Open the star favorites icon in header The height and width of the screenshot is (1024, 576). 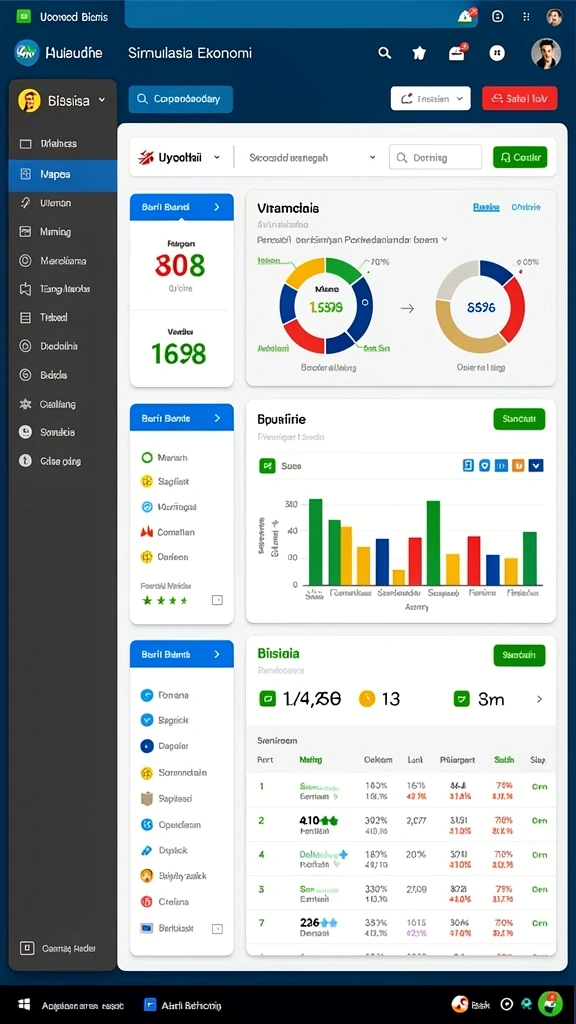(419, 54)
